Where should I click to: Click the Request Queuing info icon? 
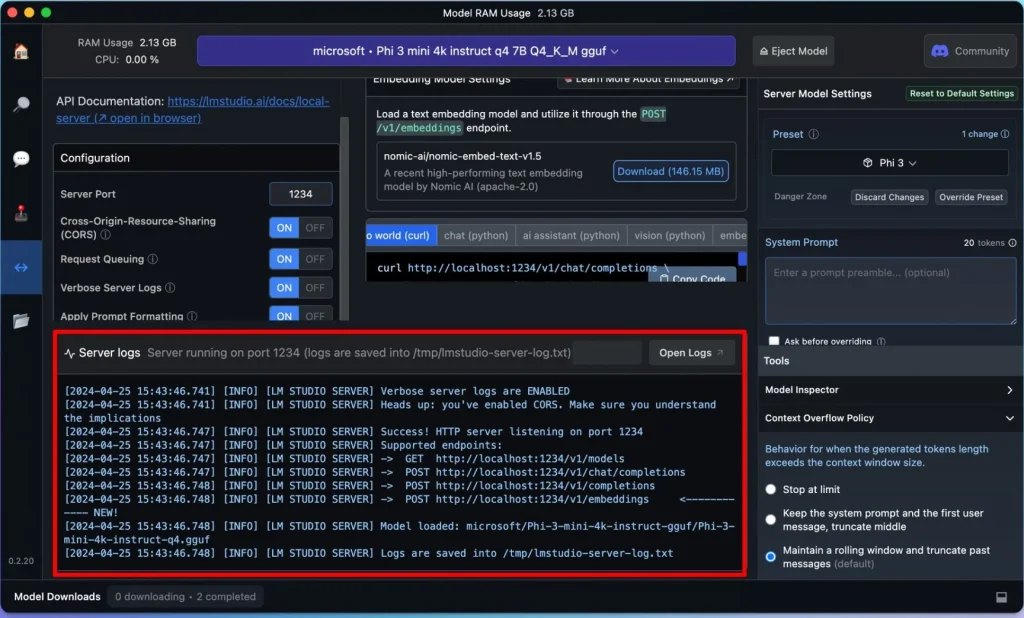[x=153, y=259]
